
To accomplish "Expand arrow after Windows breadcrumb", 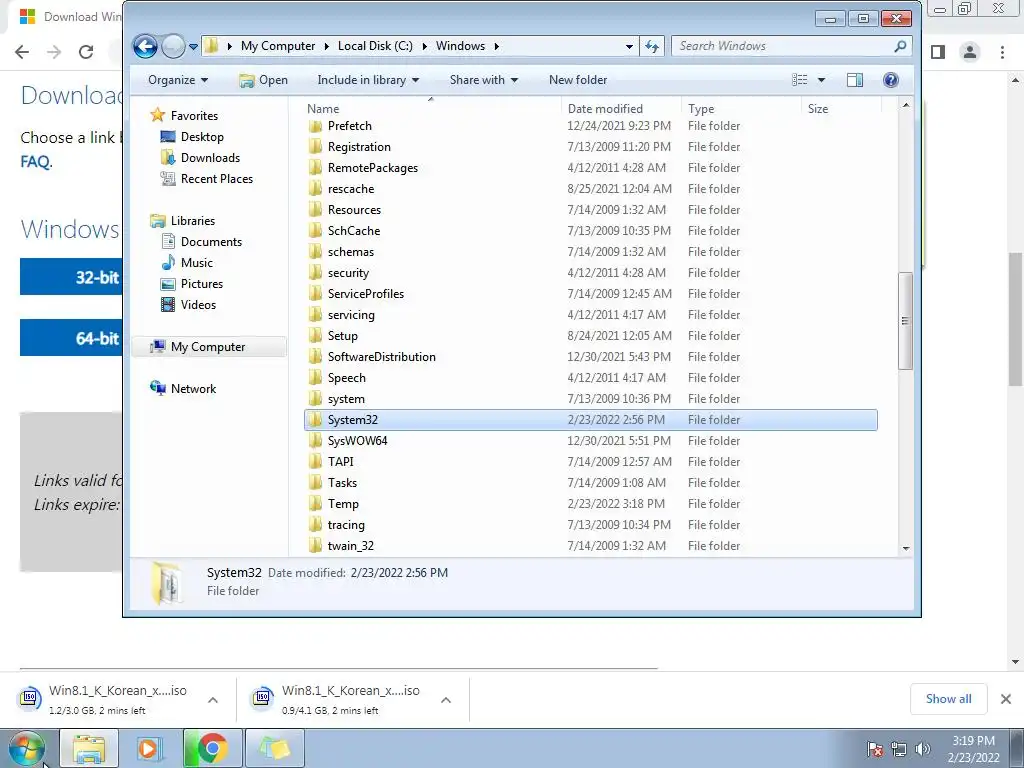I will [x=497, y=46].
